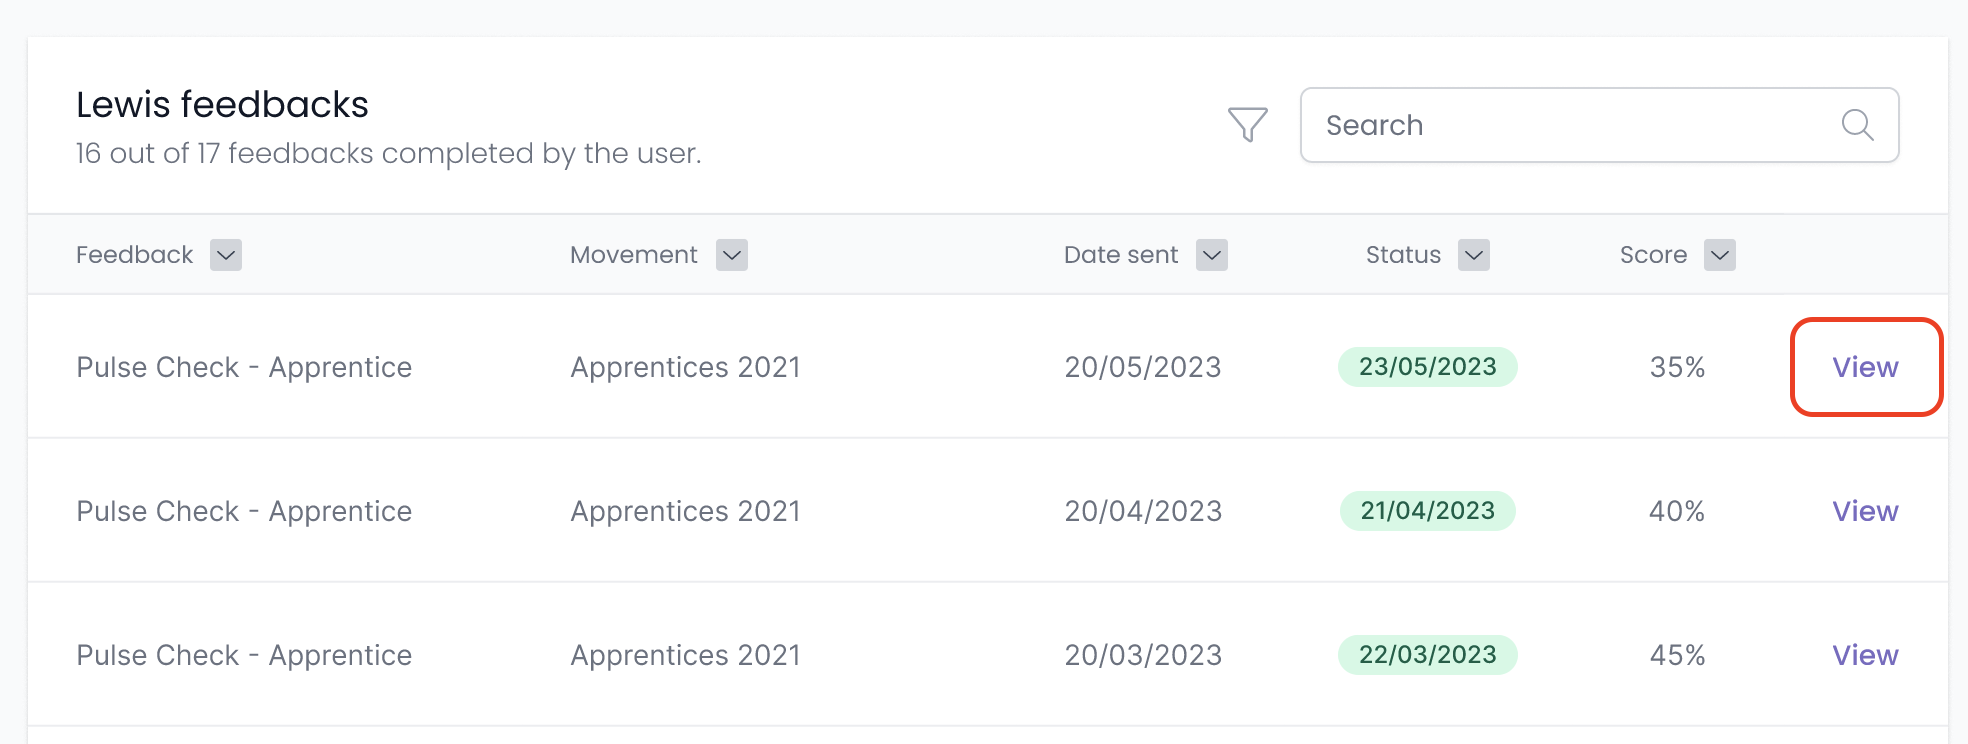Click the Date sent header label

pyautogui.click(x=1121, y=255)
